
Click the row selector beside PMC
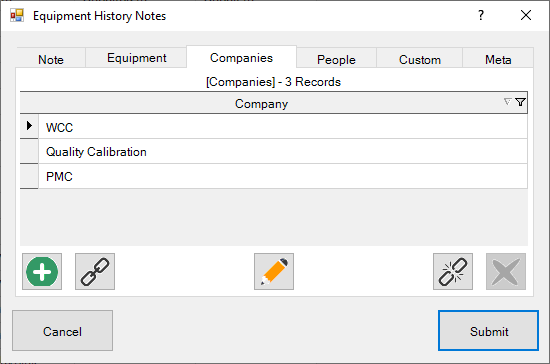pyautogui.click(x=29, y=176)
